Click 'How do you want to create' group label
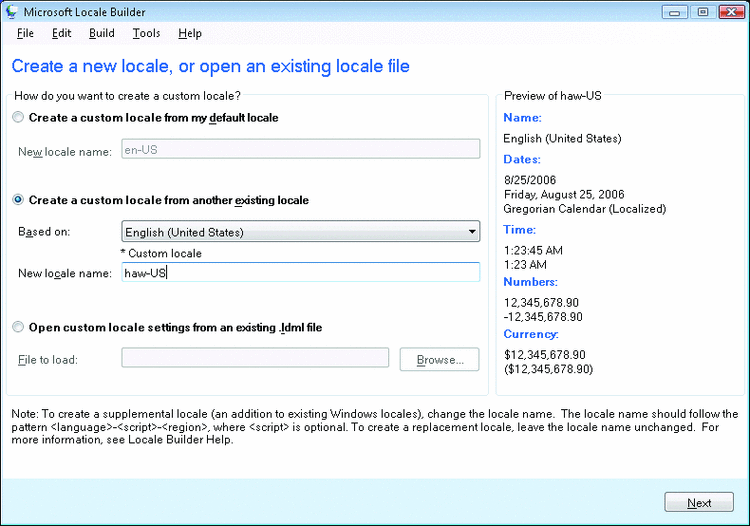The height and width of the screenshot is (526, 750). click(127, 96)
